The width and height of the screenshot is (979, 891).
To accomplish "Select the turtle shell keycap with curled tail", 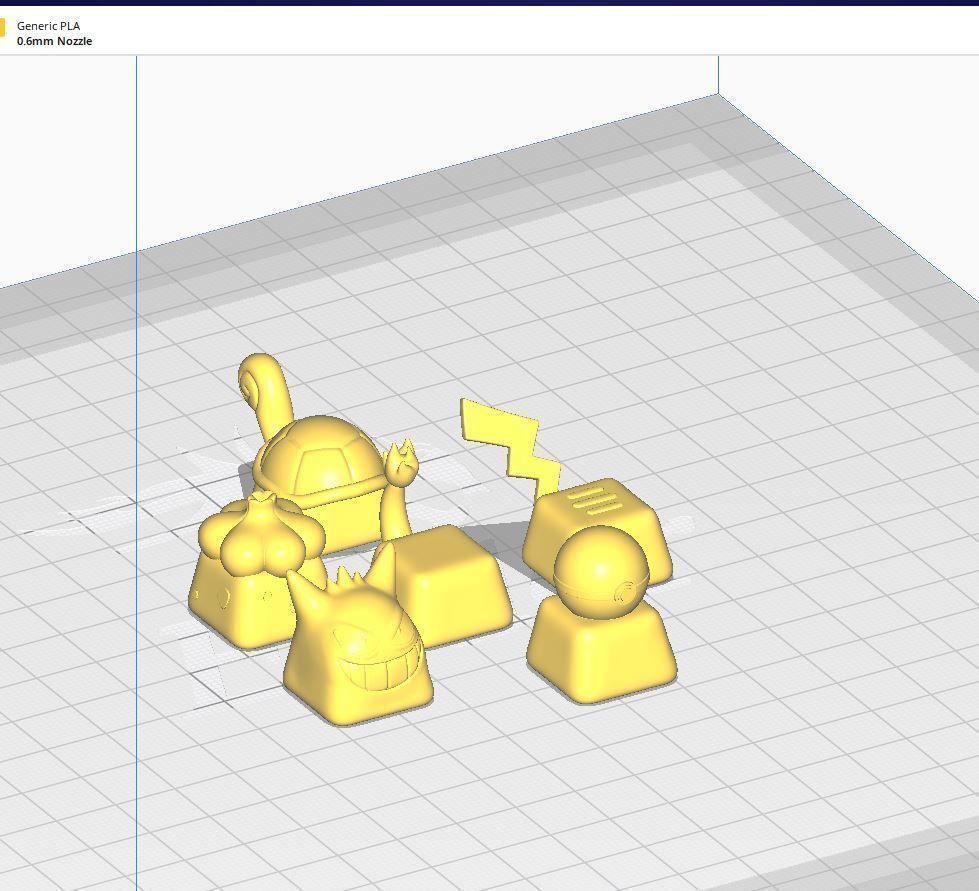I will pos(318,462).
